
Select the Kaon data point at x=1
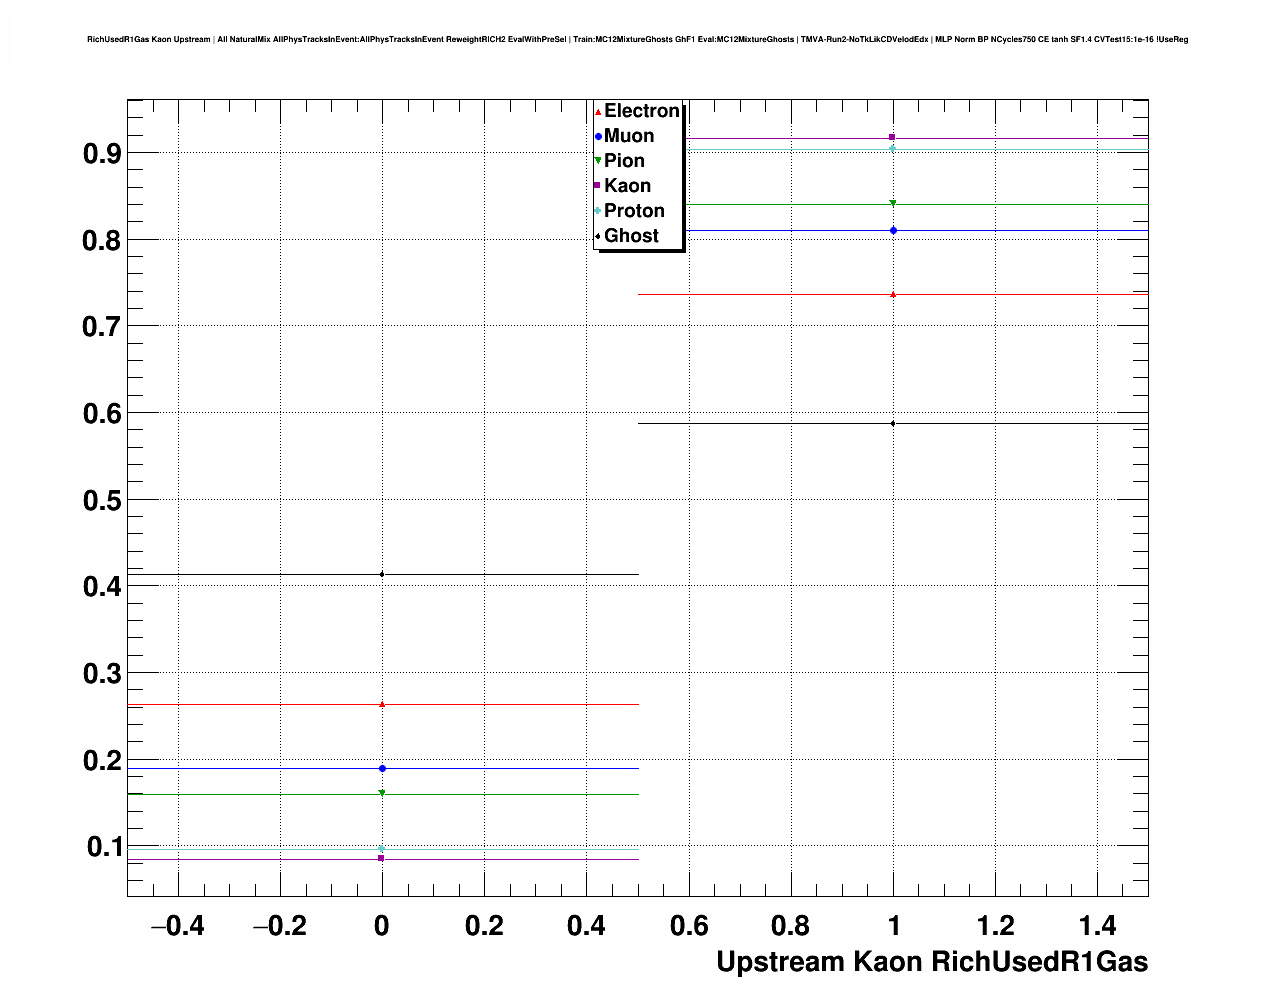[x=893, y=137]
